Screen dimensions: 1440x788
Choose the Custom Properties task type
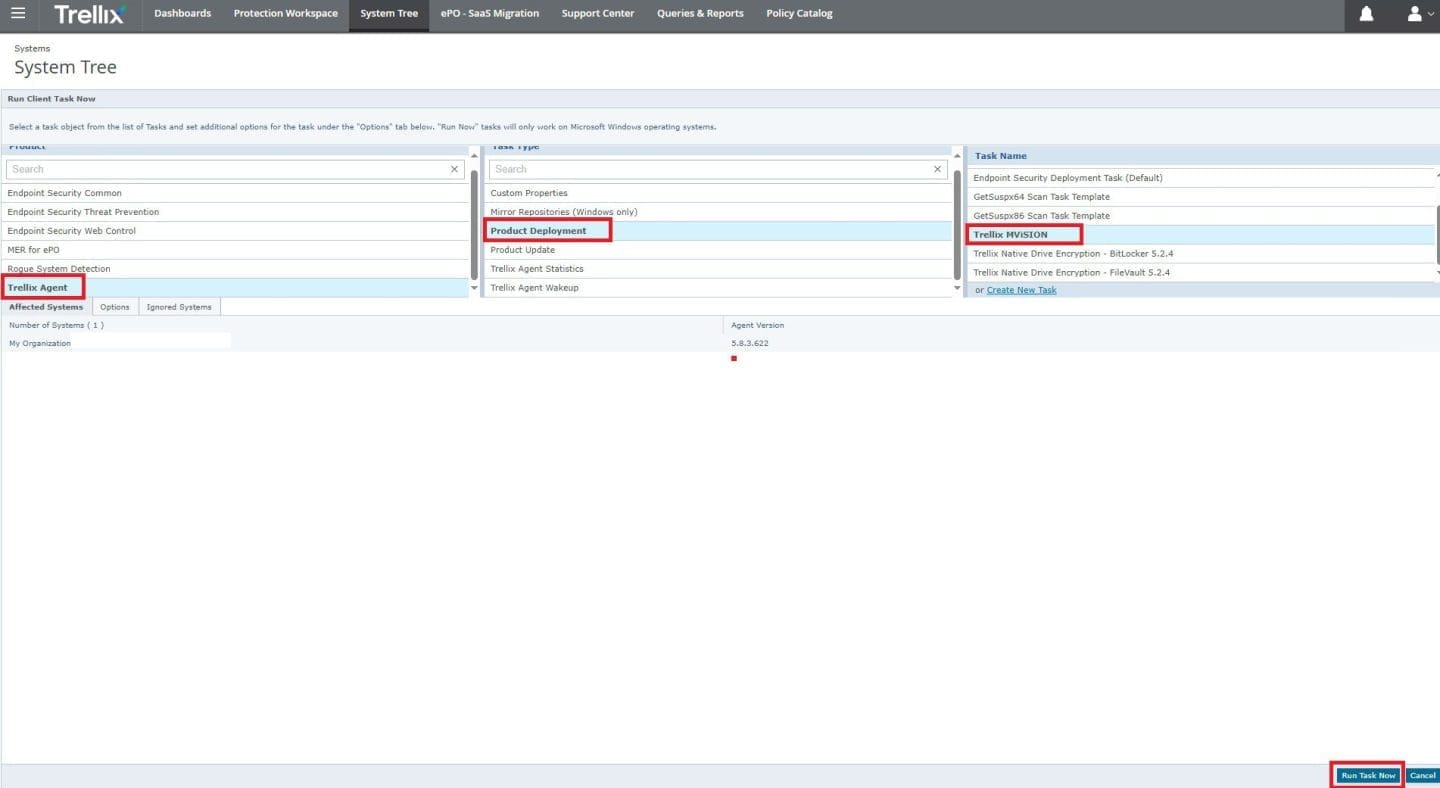point(718,193)
